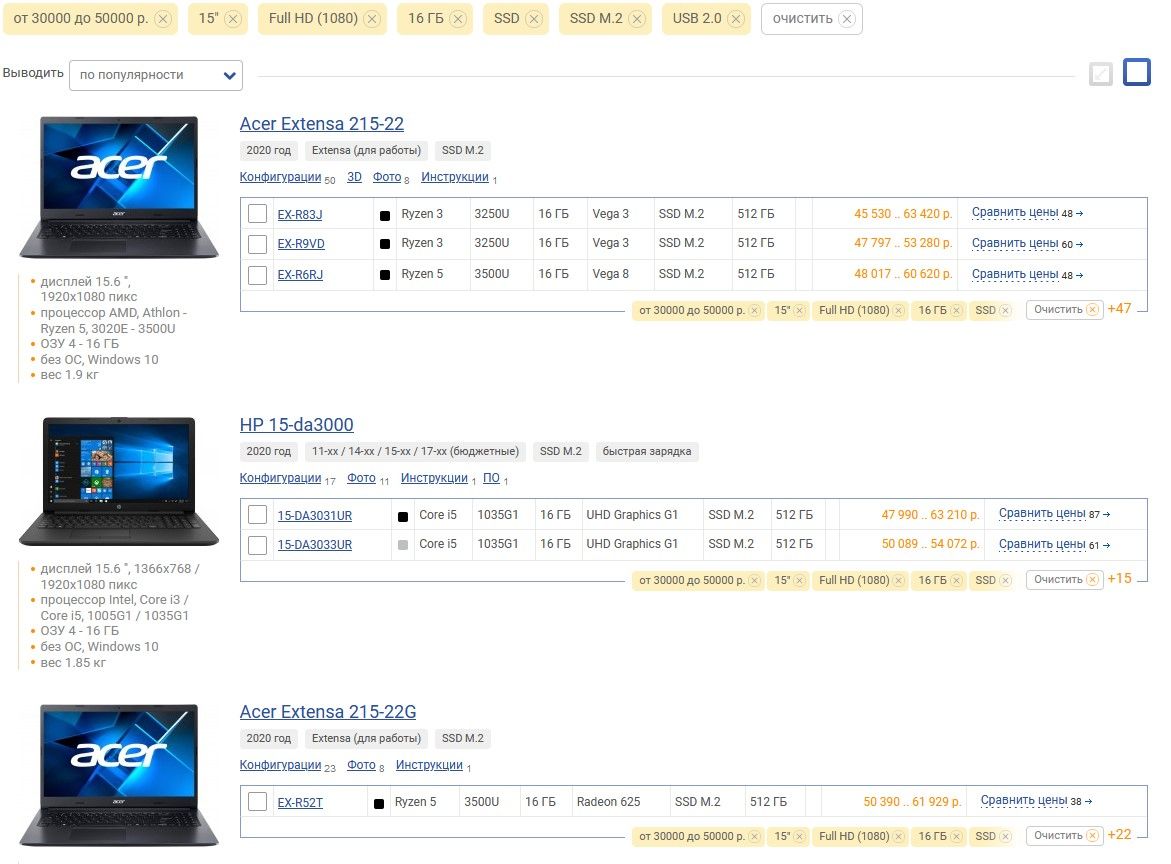Open Инструкции tab for HP 15-da3000

click(434, 479)
